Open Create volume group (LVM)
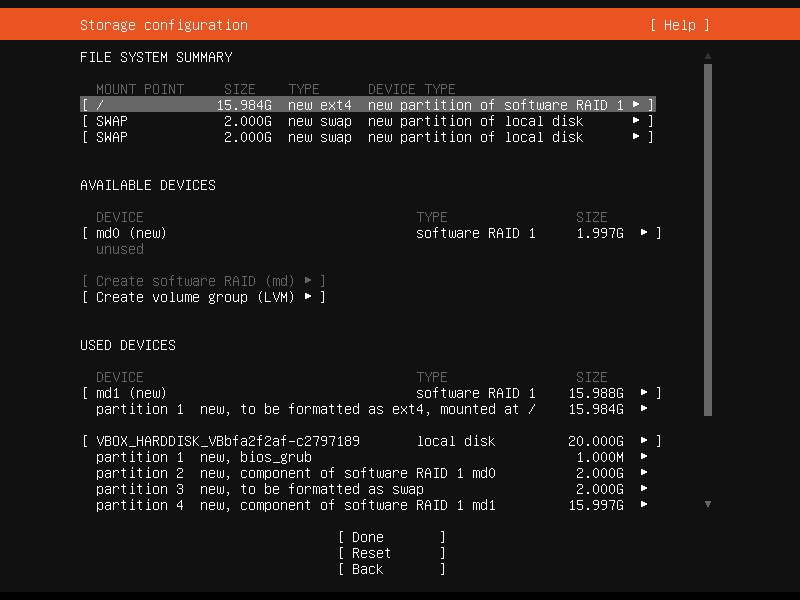This screenshot has height=600, width=800. pos(204,297)
